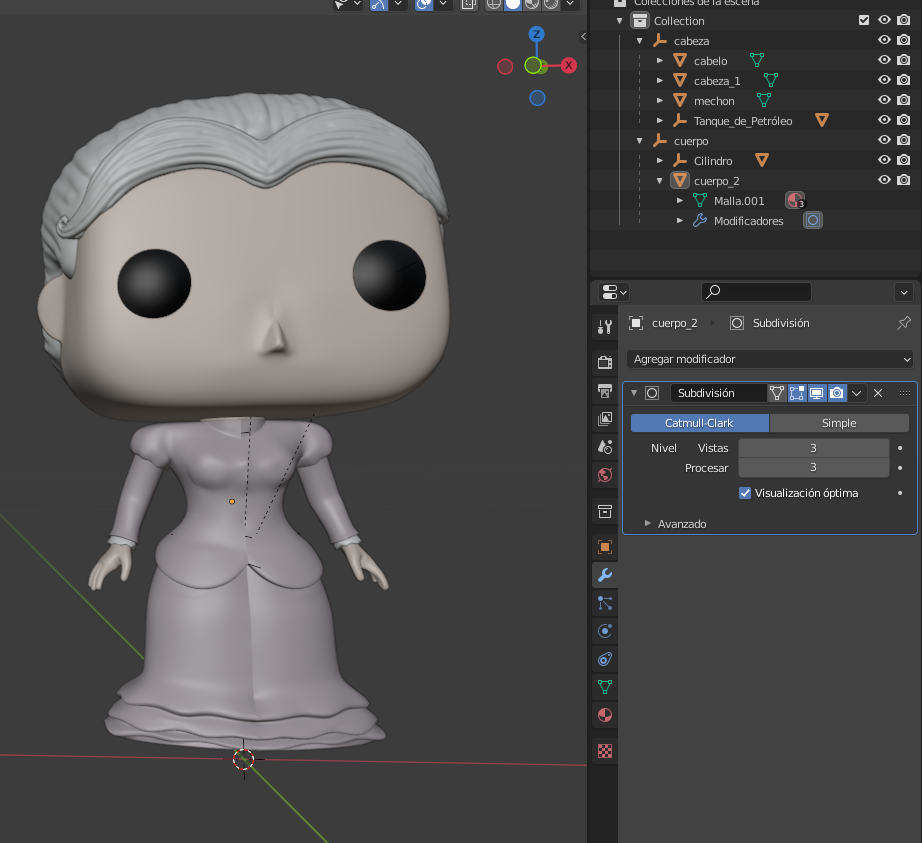Toggle modifier display in render
This screenshot has width=922, height=843.
click(x=836, y=393)
